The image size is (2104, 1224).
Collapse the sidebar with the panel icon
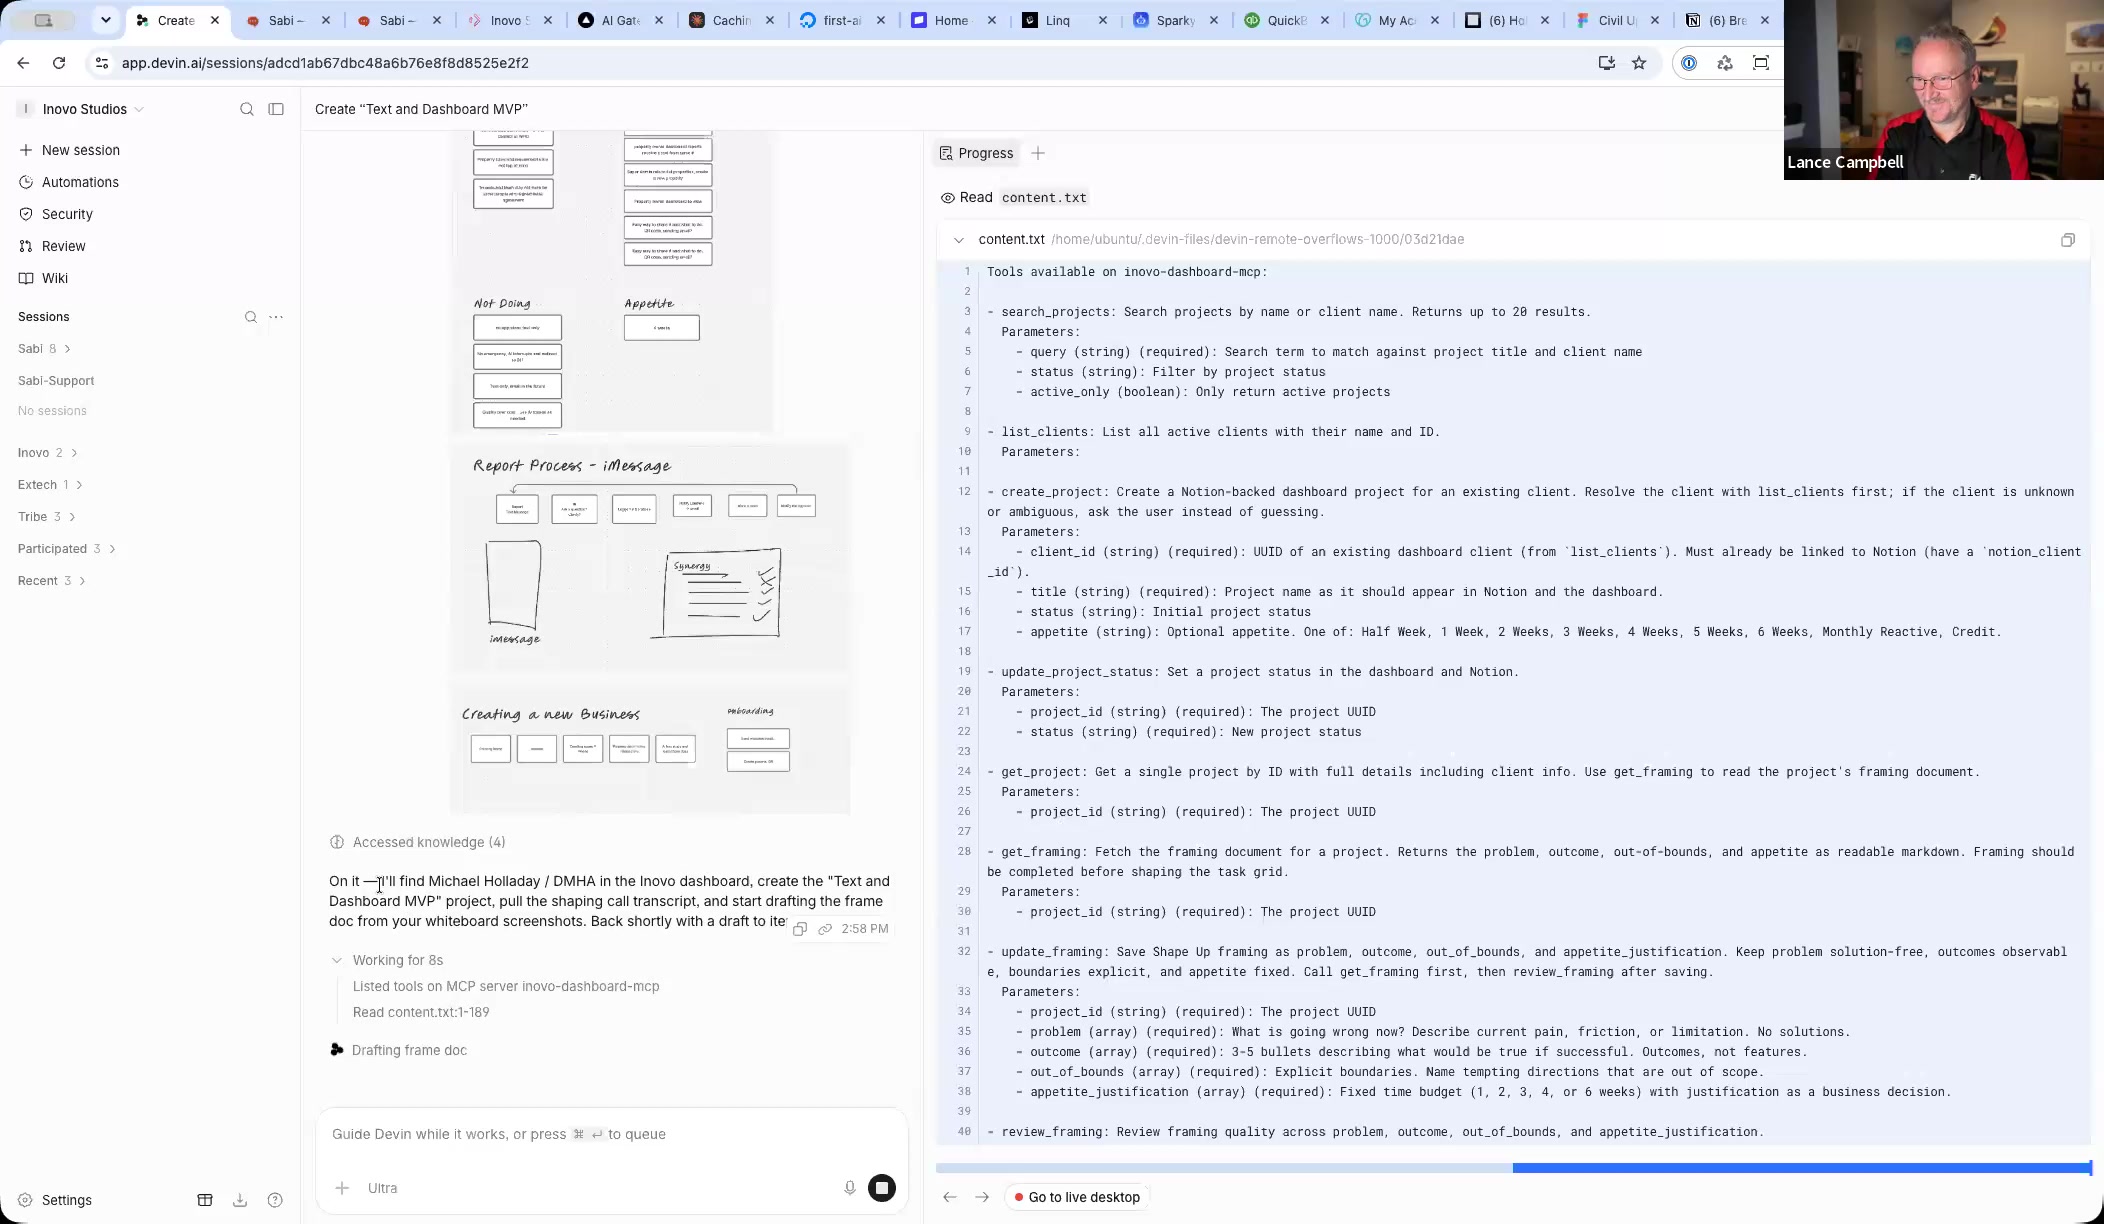276,109
